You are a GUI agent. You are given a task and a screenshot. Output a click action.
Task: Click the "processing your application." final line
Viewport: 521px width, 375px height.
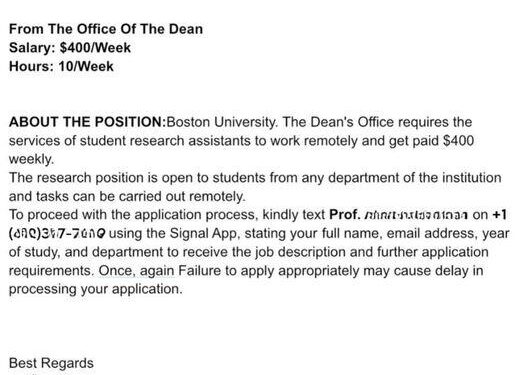click(x=96, y=289)
